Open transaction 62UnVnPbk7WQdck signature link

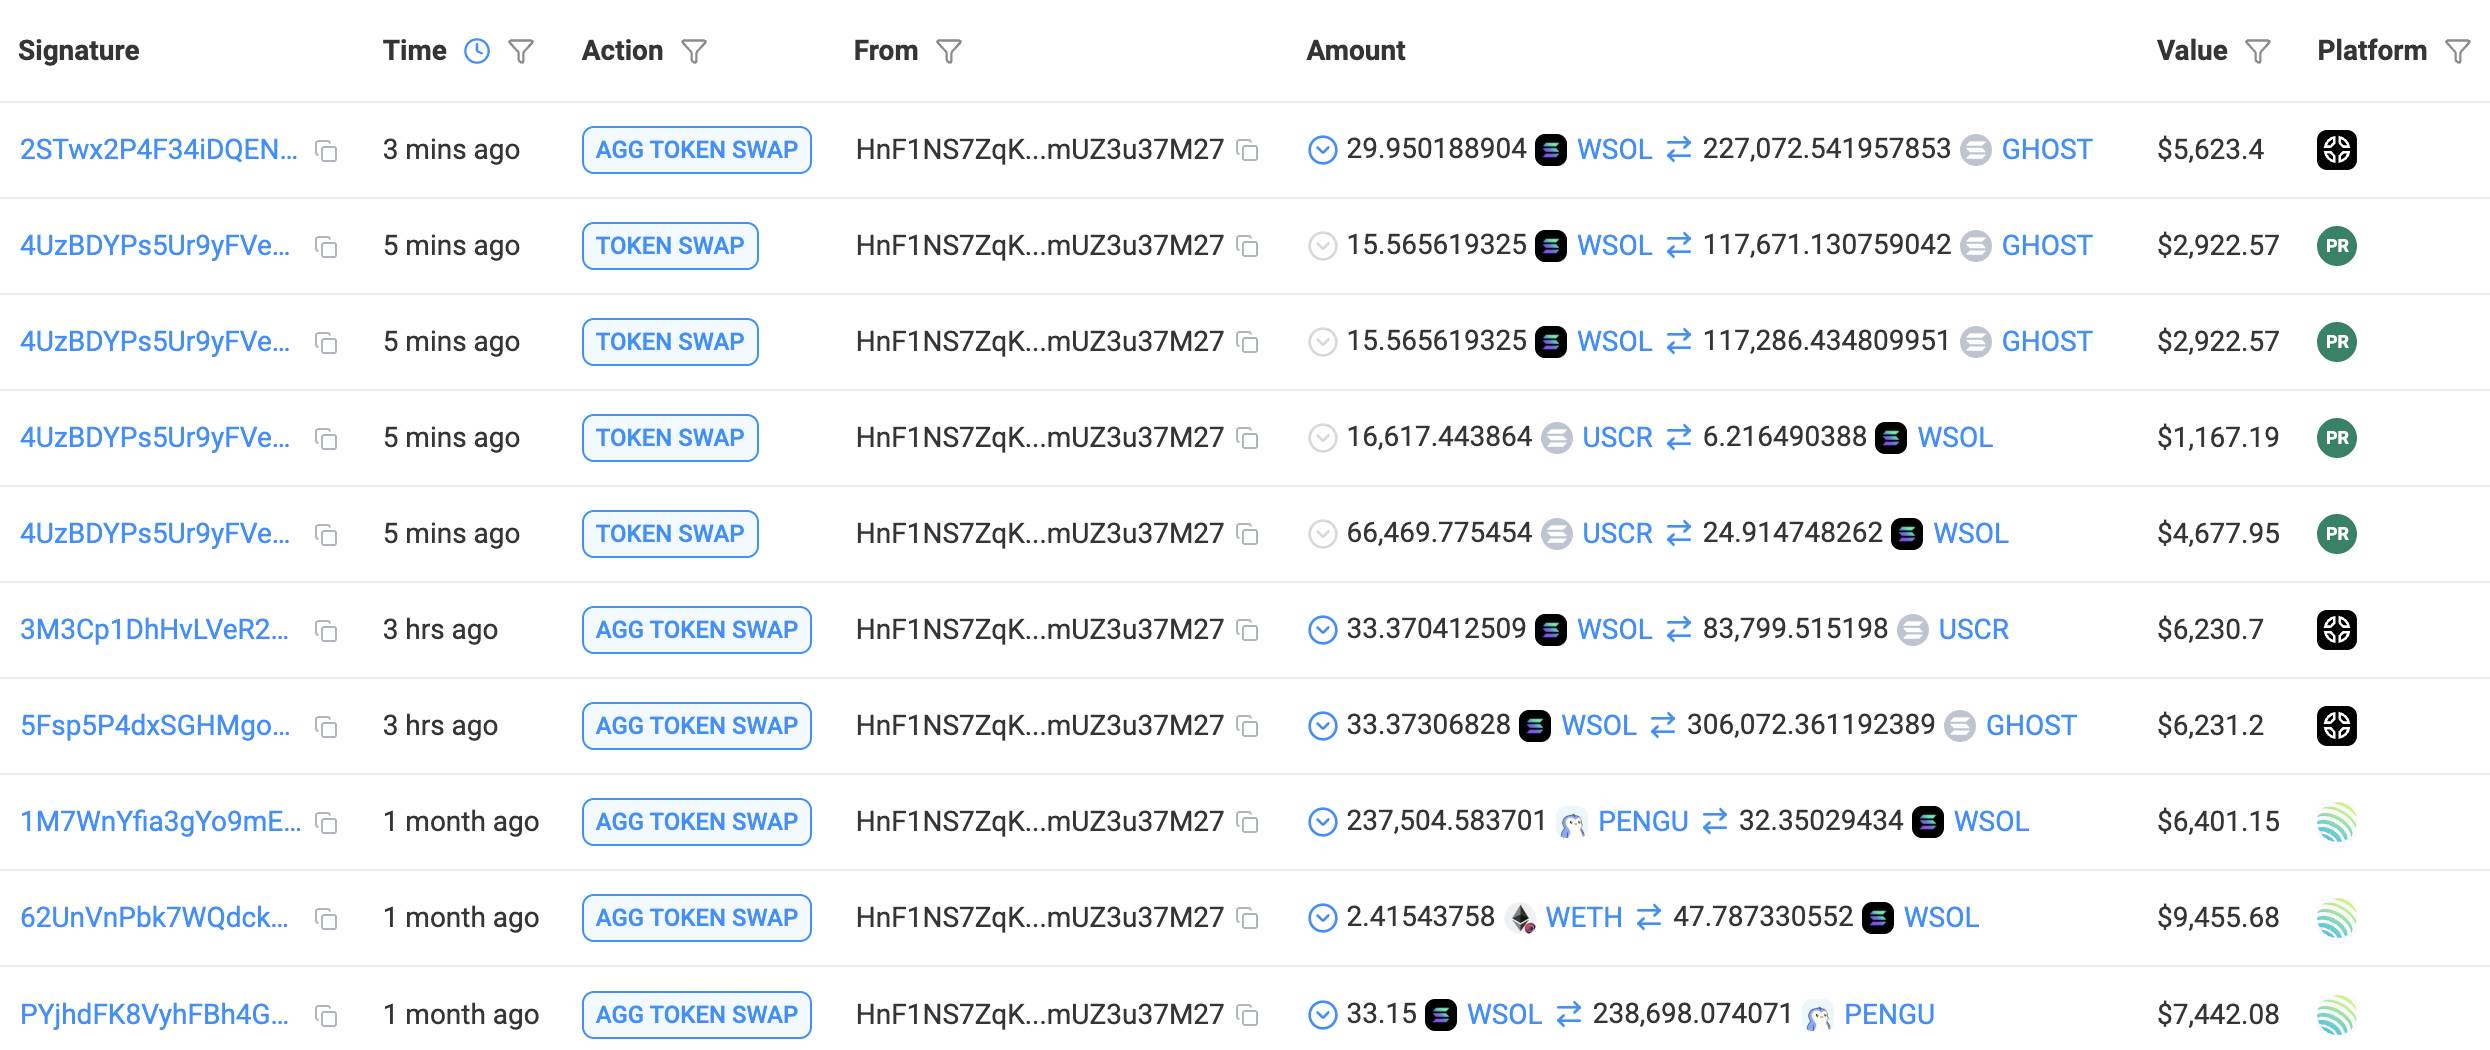pyautogui.click(x=154, y=918)
